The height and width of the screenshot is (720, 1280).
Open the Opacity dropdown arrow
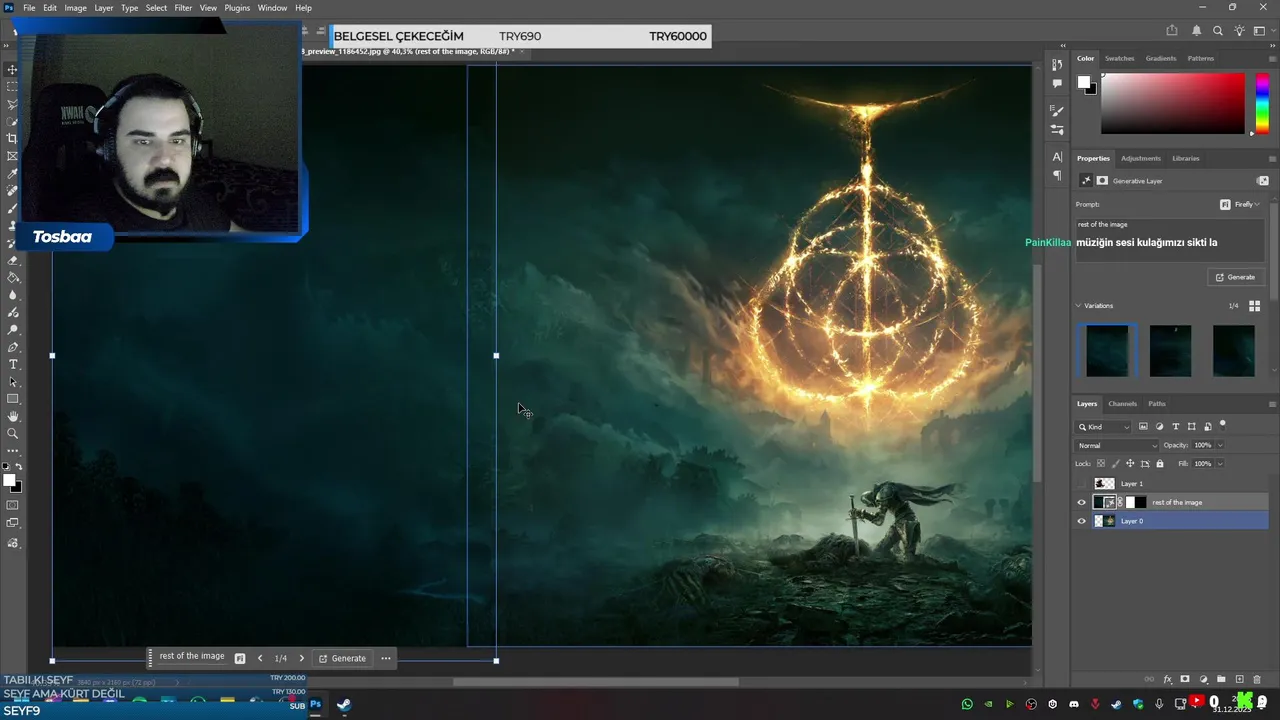point(1220,445)
